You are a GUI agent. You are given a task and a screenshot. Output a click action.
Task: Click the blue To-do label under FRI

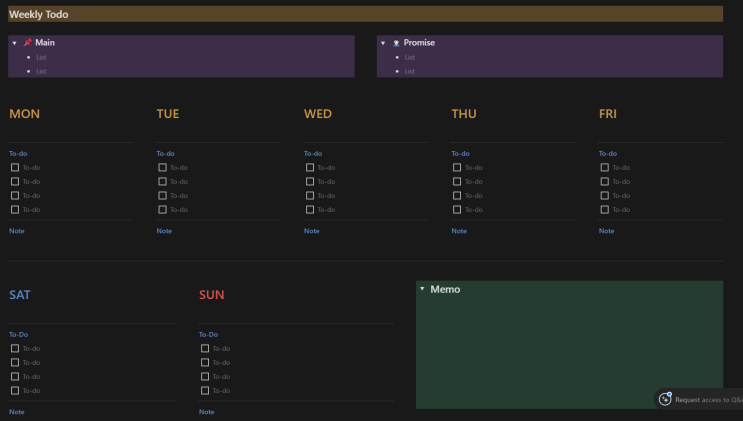tap(607, 154)
